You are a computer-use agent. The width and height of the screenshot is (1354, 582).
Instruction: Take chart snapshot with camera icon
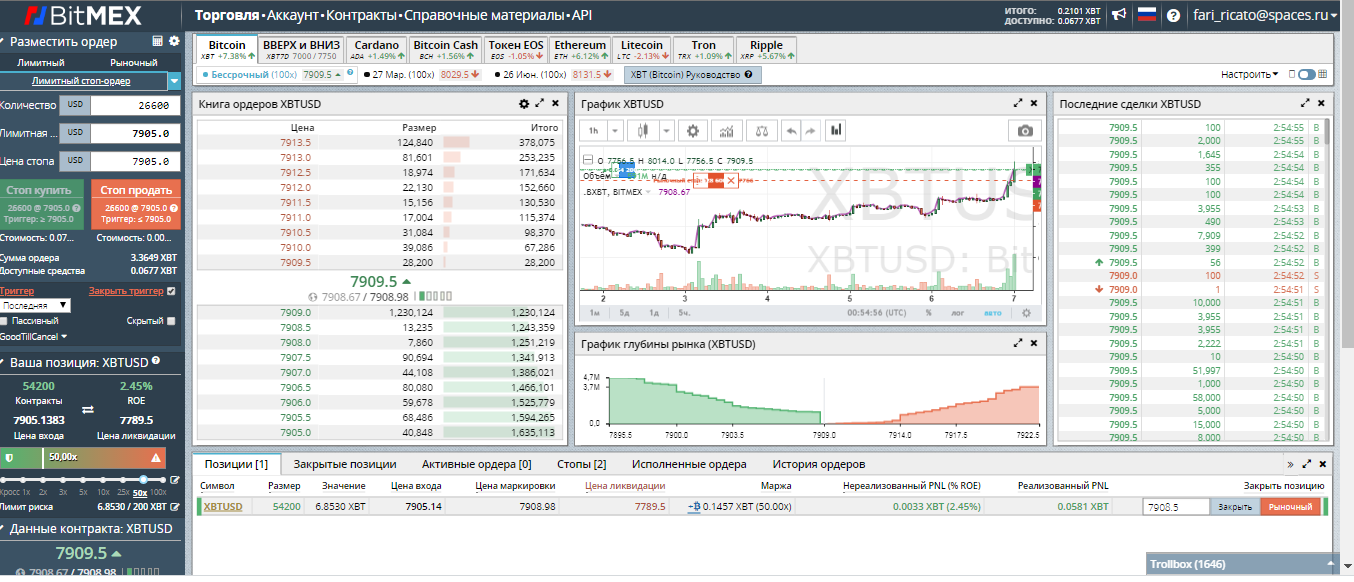(x=1025, y=131)
